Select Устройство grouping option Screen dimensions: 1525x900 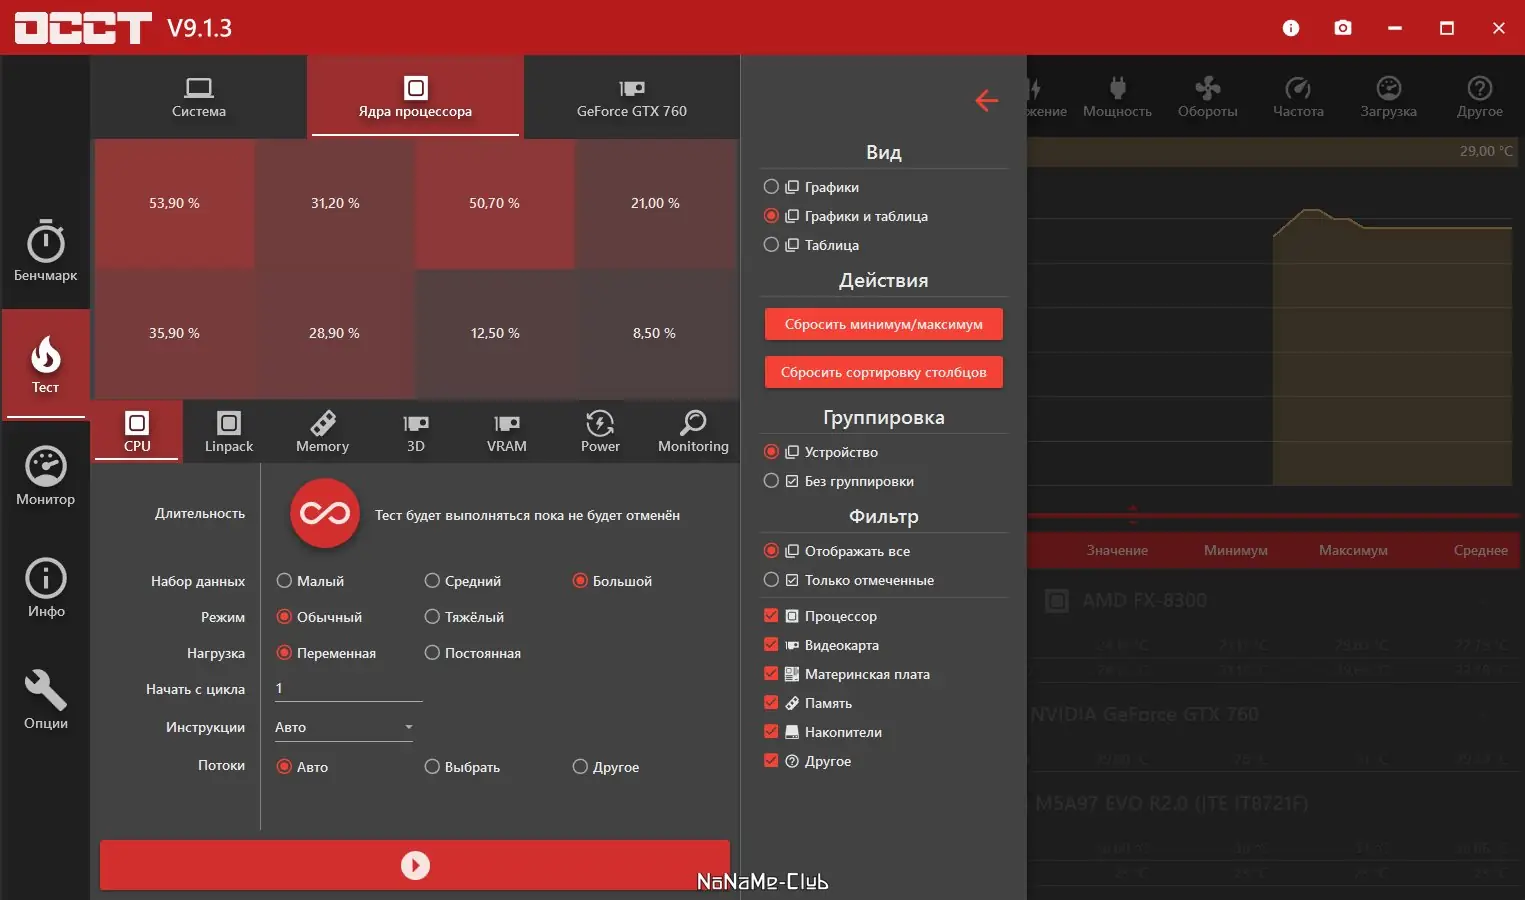(771, 452)
